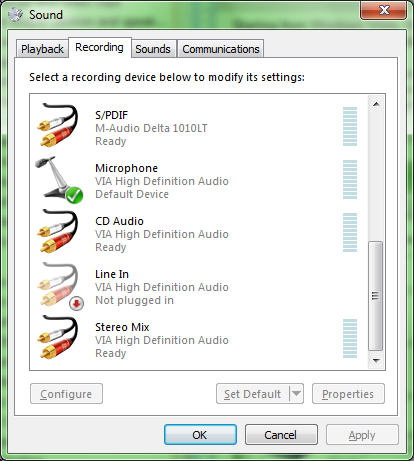Screen dimensions: 414x461
Task: Confirm with the OK button
Action: coord(200,435)
